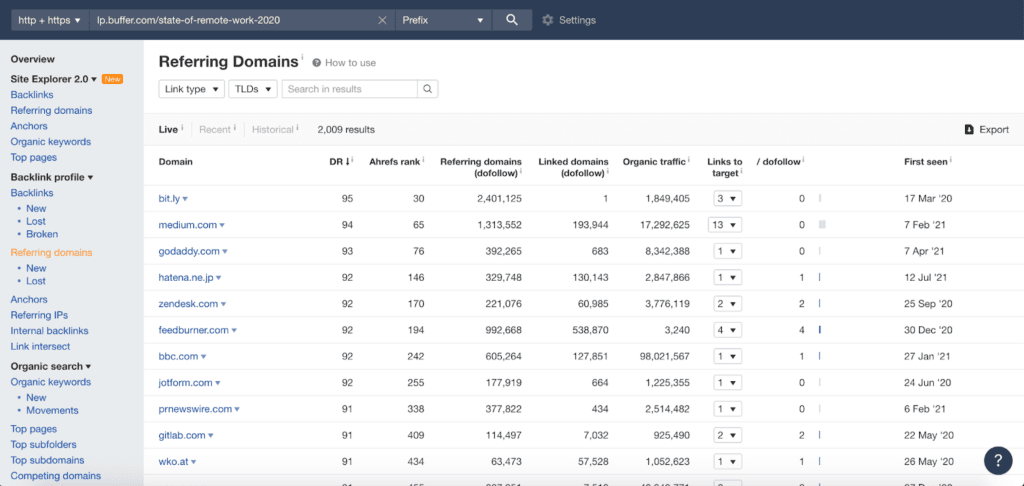Go to Organic keywords under Site Explorer
Viewport: 1024px width, 486px height.
[50, 142]
